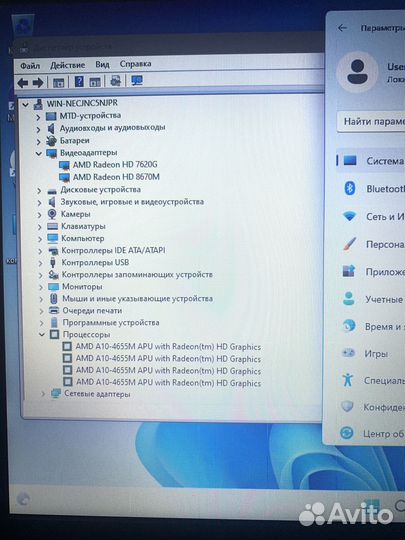The image size is (405, 540).
Task: Click the blue Help question-mark toolbar icon
Action: [x=79, y=82]
